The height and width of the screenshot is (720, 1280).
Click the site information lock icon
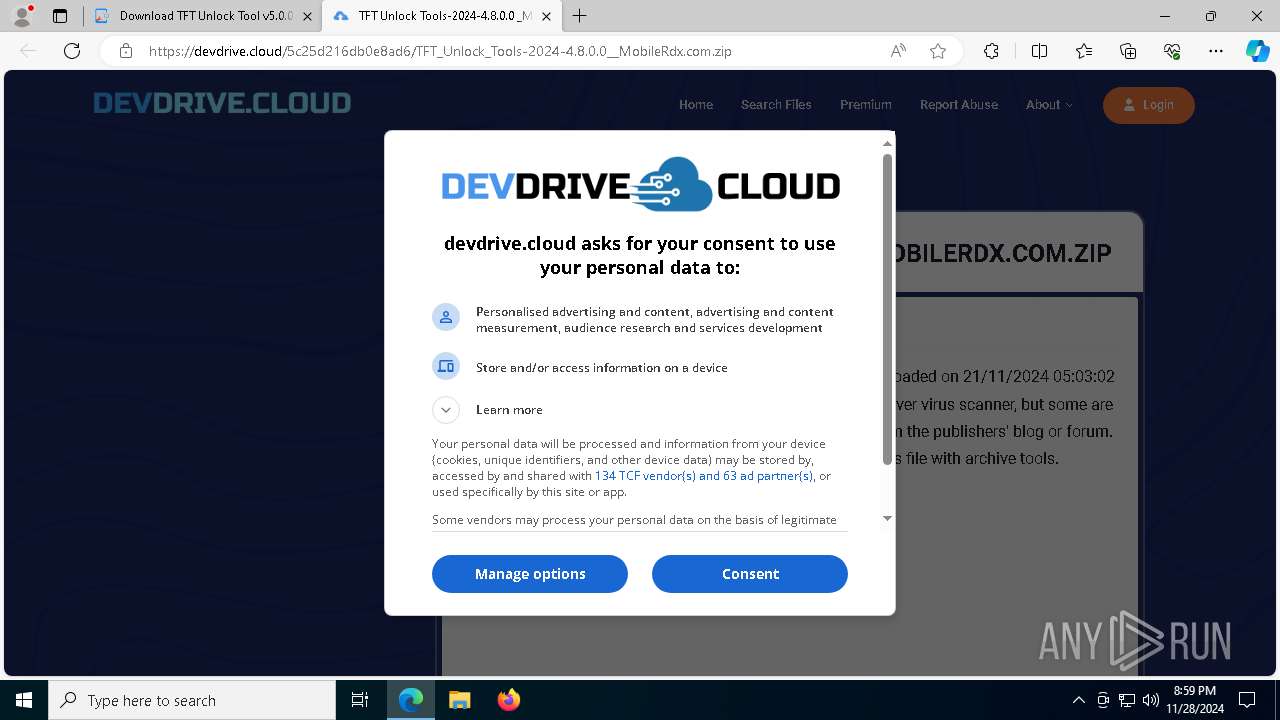click(x=125, y=51)
